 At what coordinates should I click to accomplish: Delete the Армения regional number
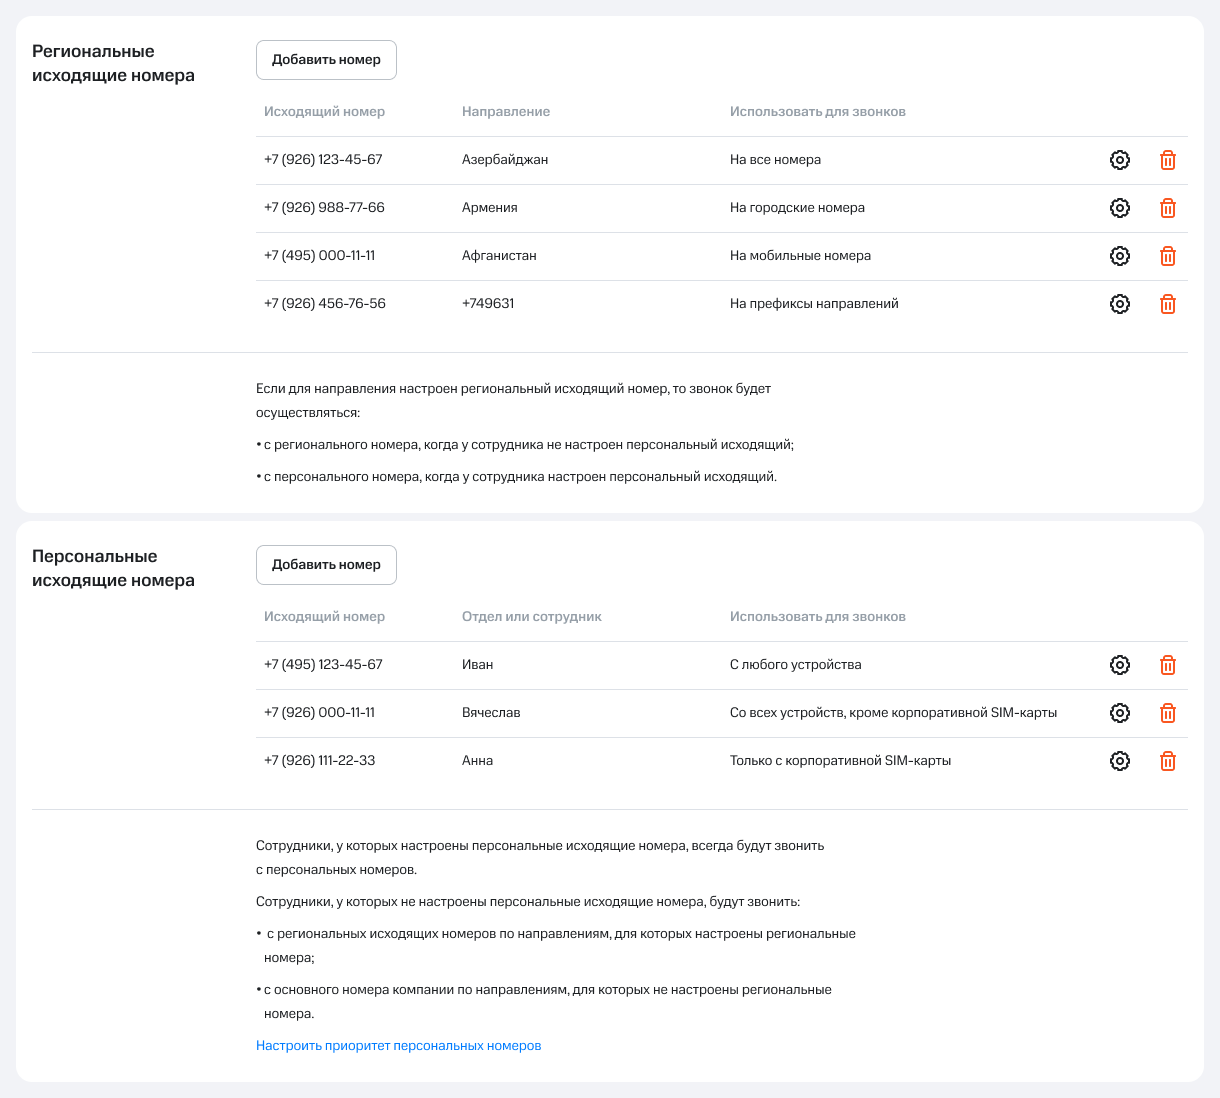[x=1167, y=208]
